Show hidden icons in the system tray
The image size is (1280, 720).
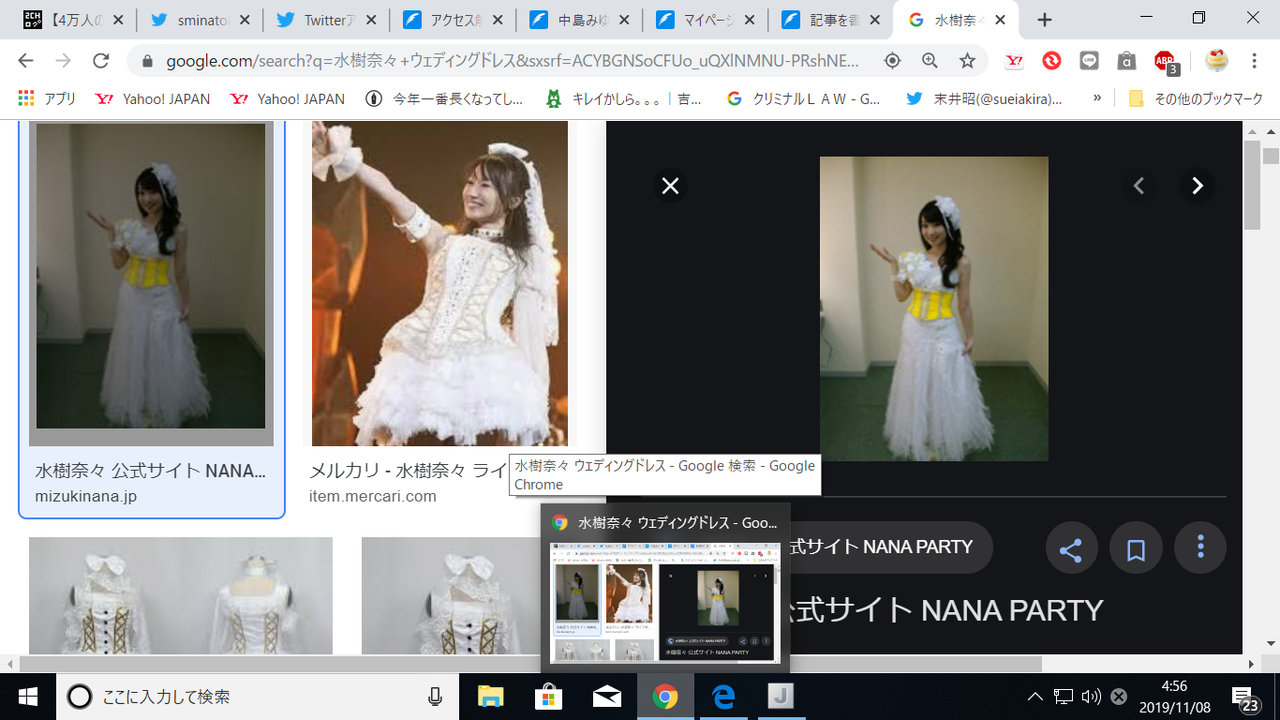tap(1035, 697)
